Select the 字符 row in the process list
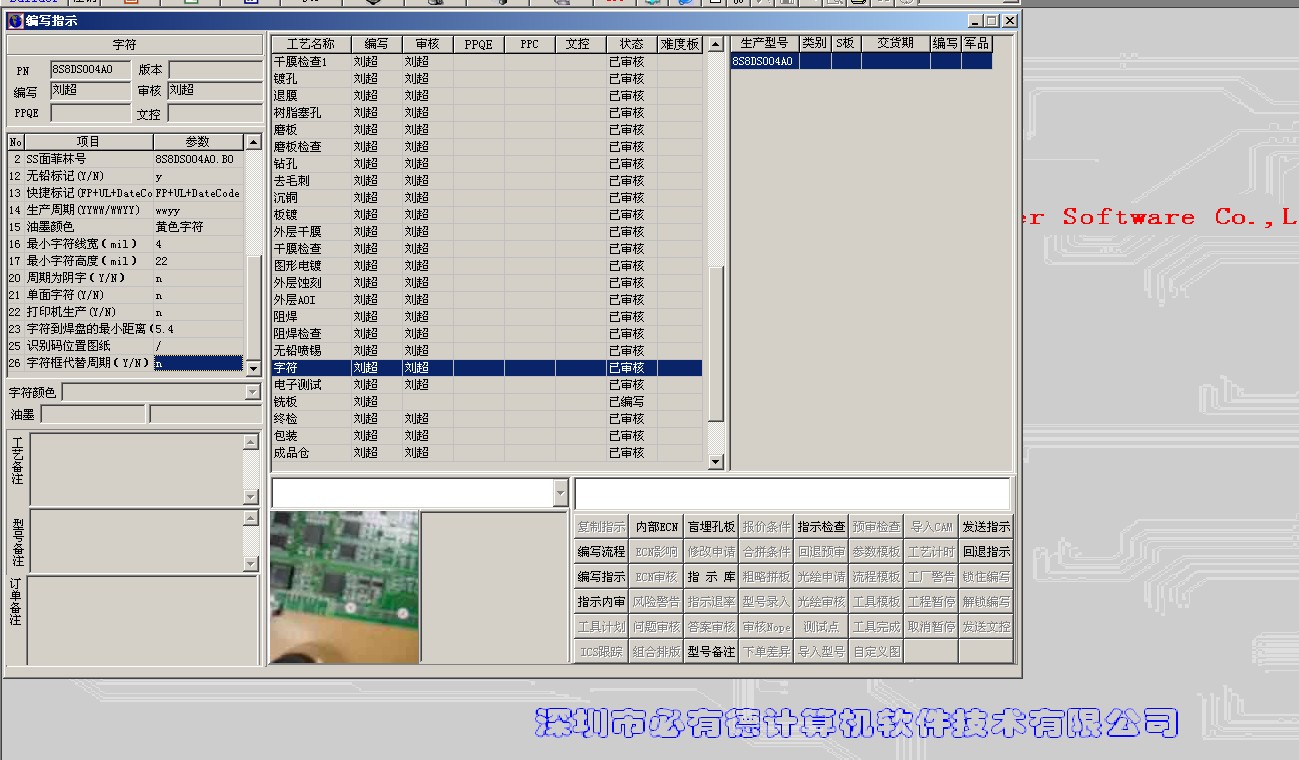The image size is (1299, 760). point(487,368)
